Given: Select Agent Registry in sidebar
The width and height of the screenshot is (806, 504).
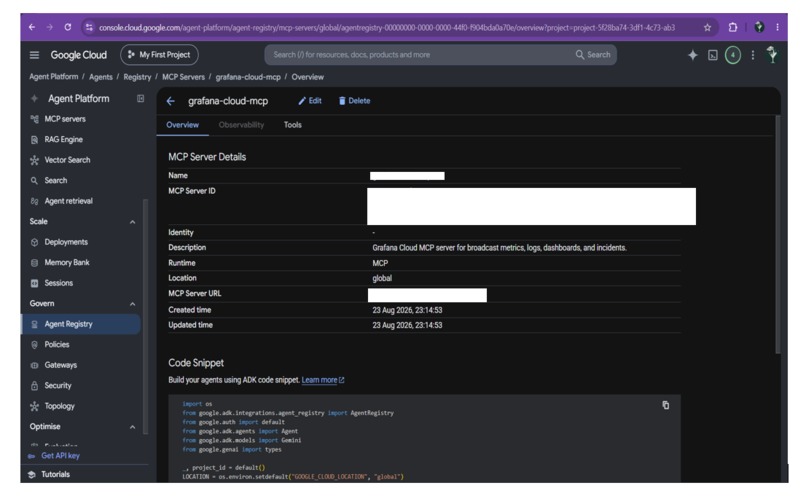Looking at the screenshot, I should (81, 324).
